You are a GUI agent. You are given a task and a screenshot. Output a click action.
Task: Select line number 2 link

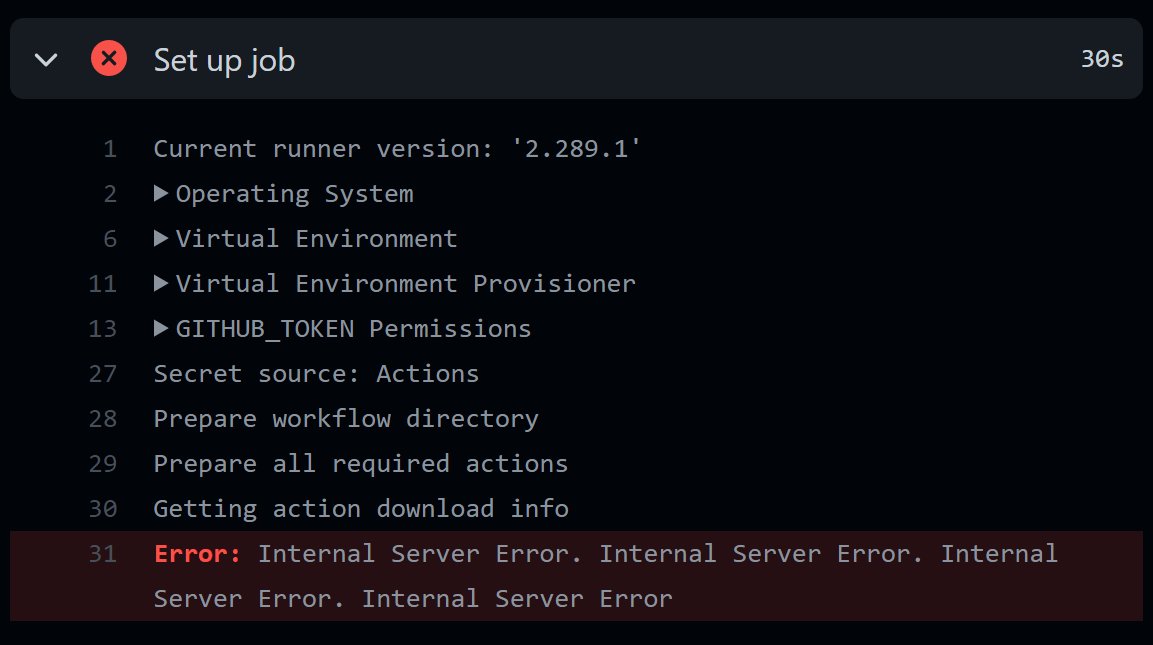[110, 194]
